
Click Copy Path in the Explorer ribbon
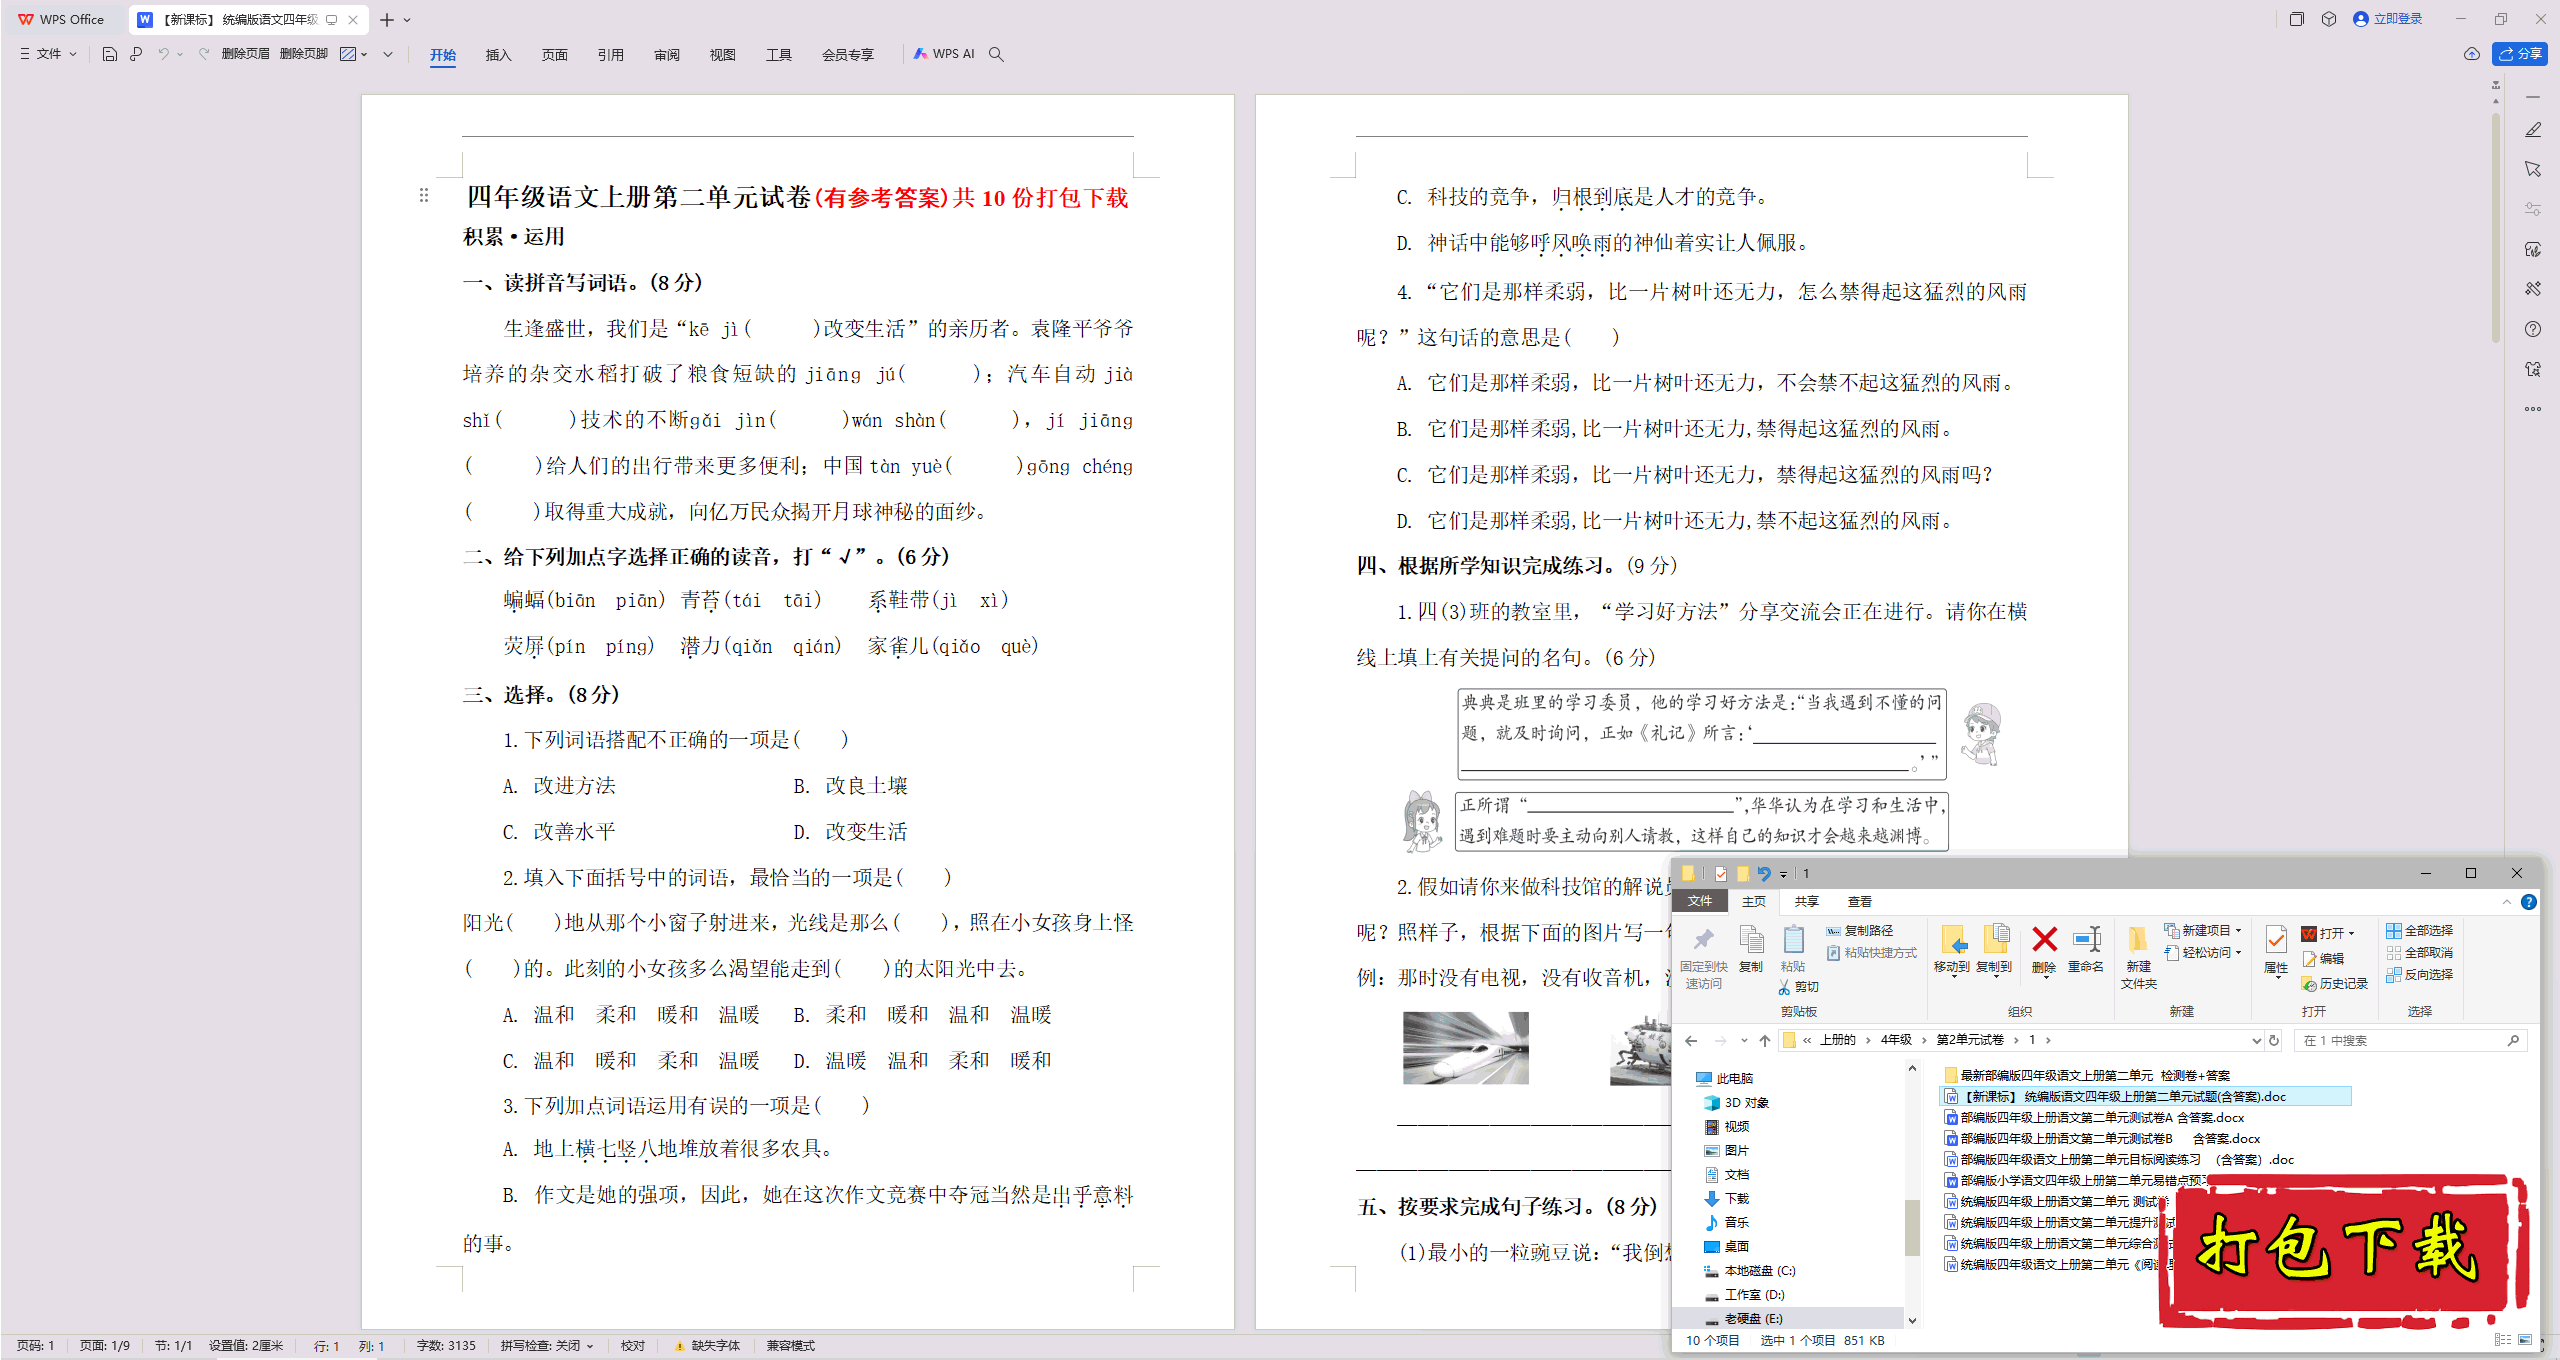(1861, 931)
